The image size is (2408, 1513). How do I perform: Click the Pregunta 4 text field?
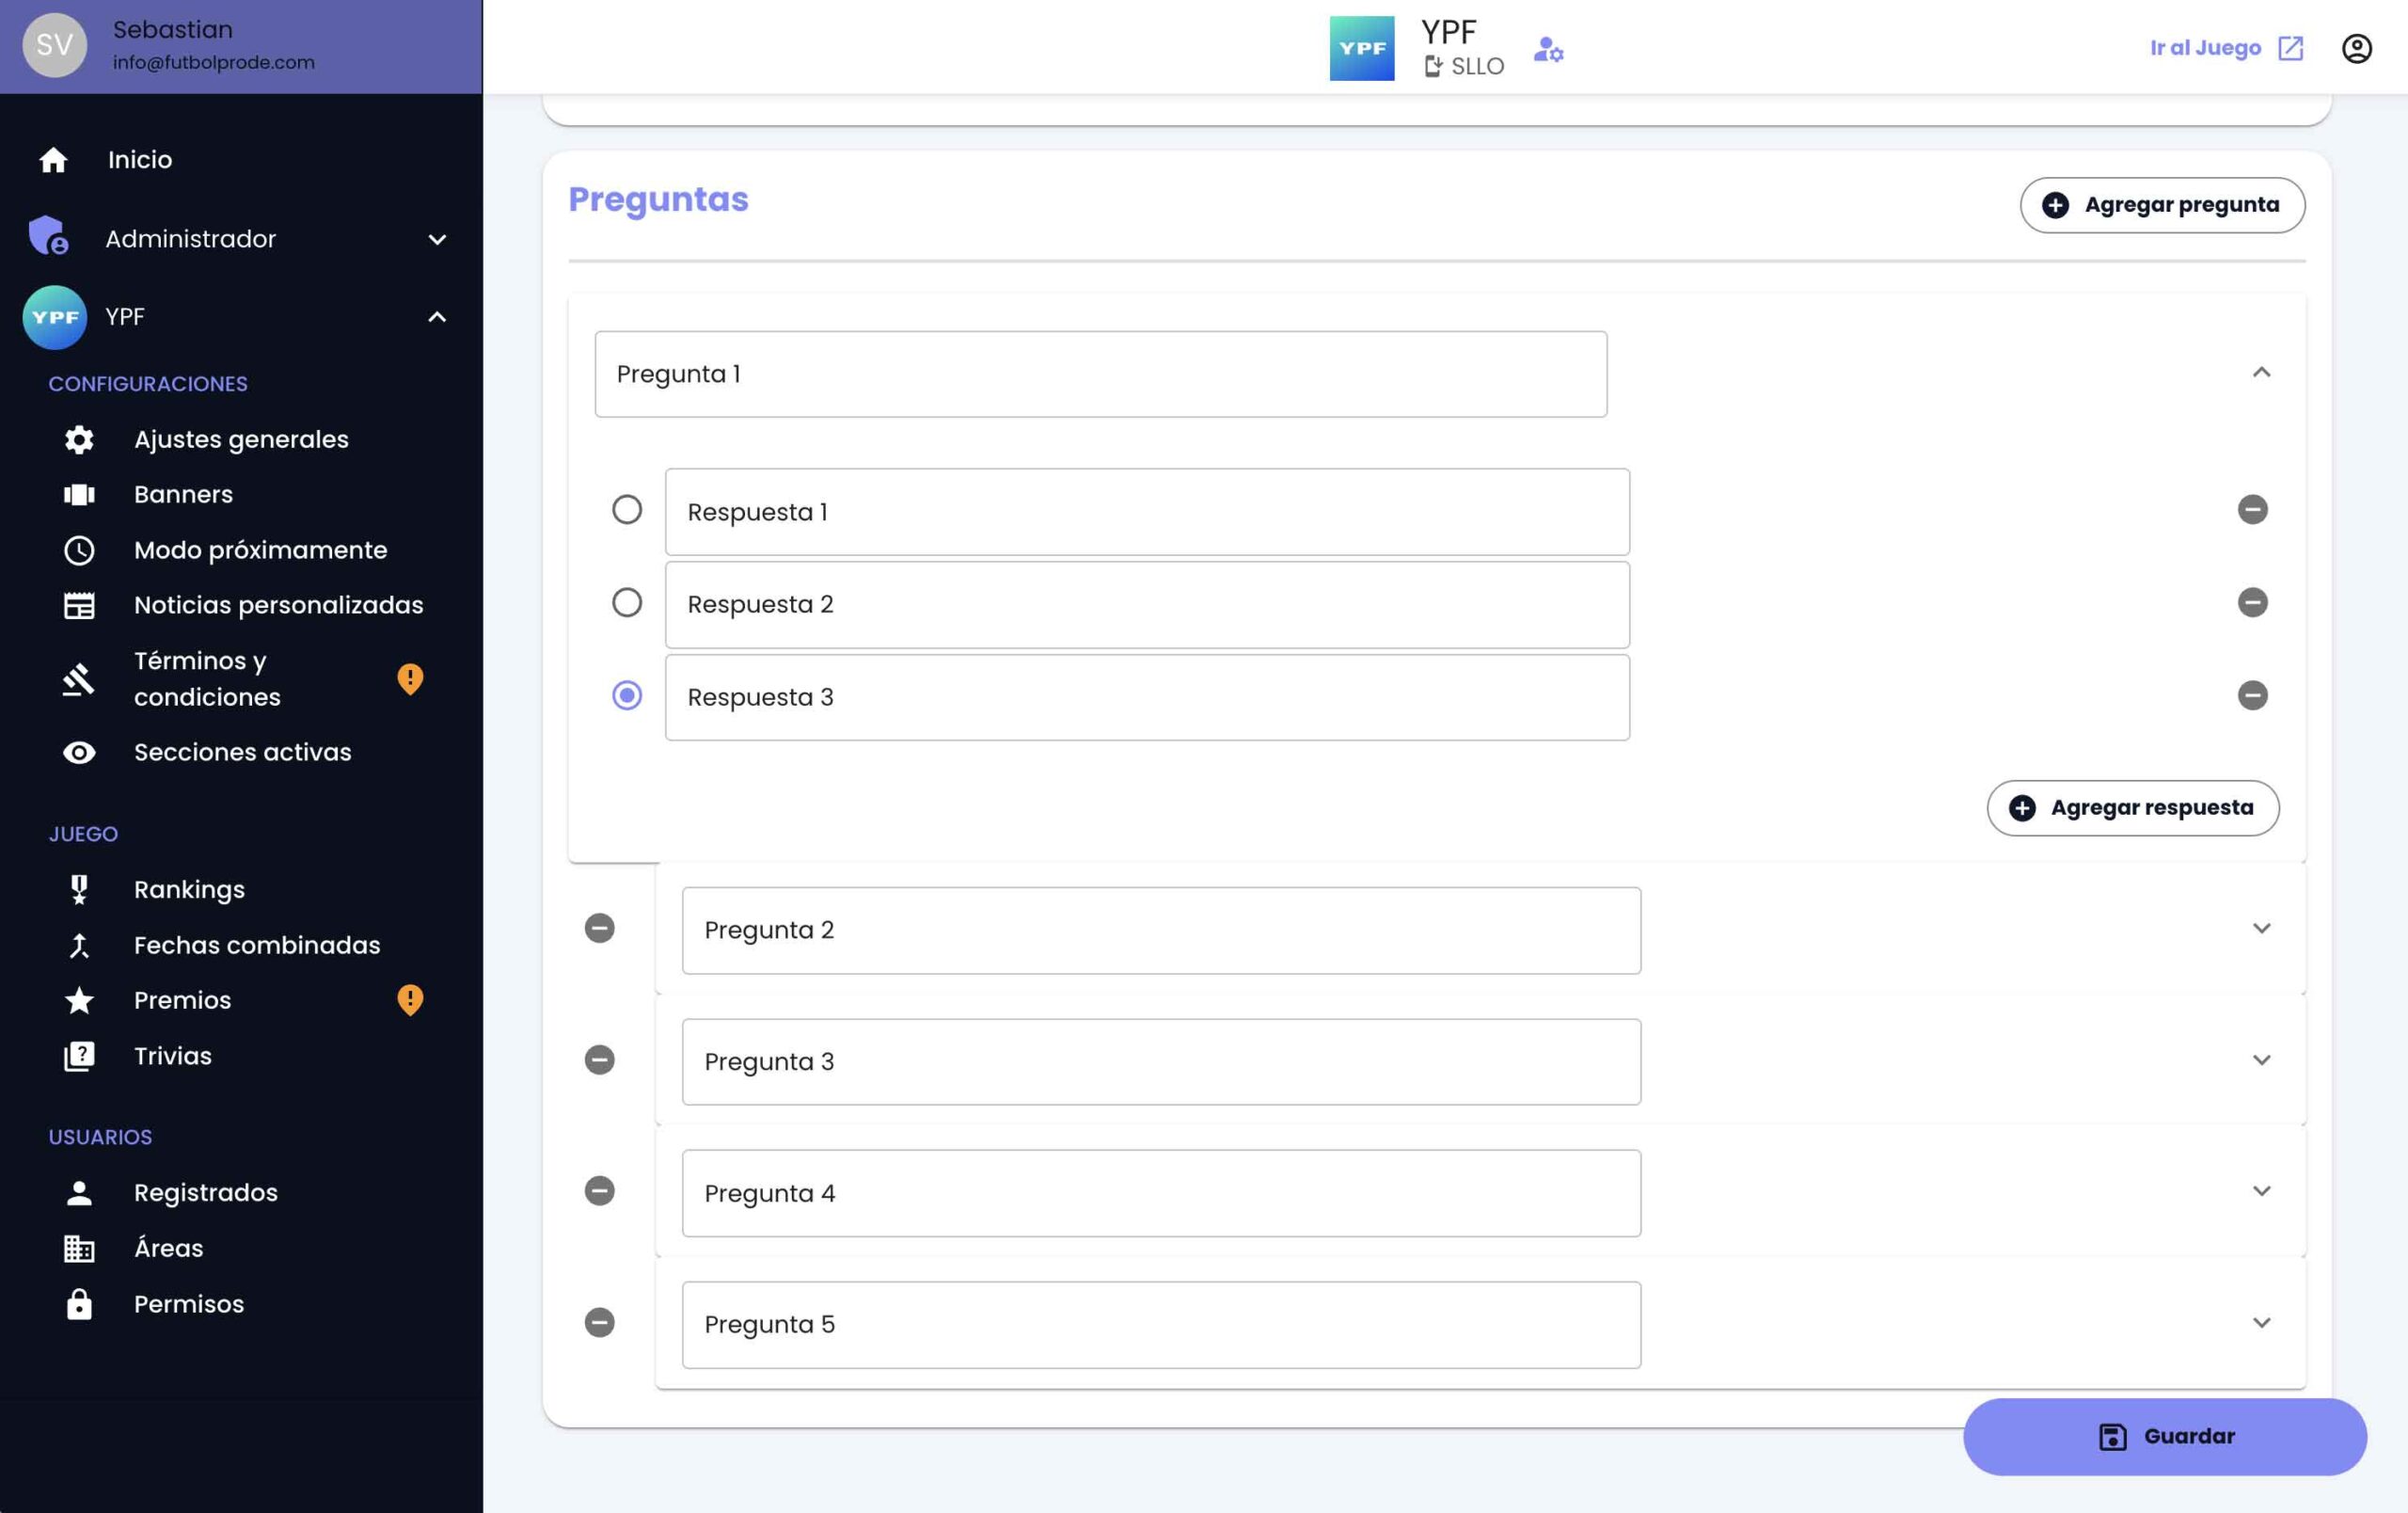pyautogui.click(x=1160, y=1193)
